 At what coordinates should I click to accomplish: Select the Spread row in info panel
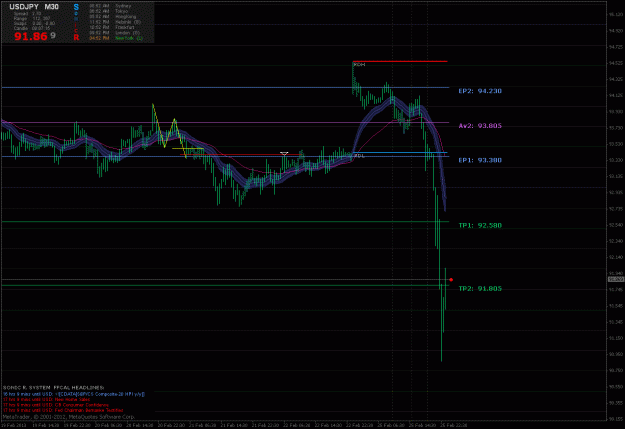28,13
